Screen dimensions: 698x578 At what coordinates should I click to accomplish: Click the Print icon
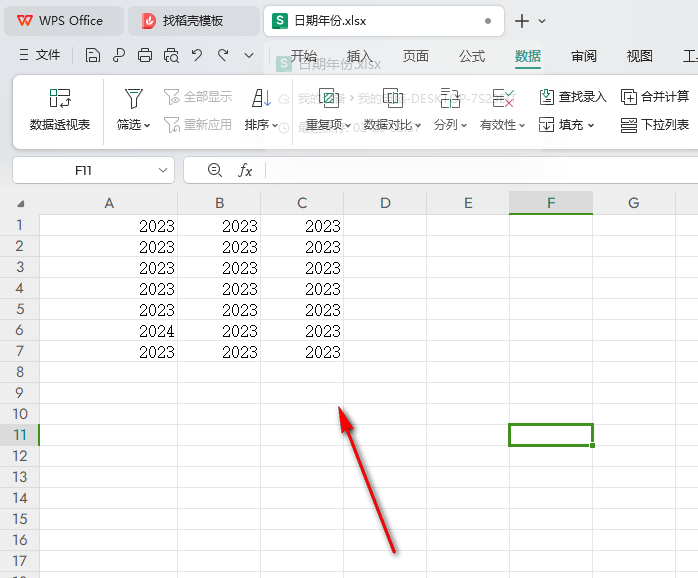145,56
